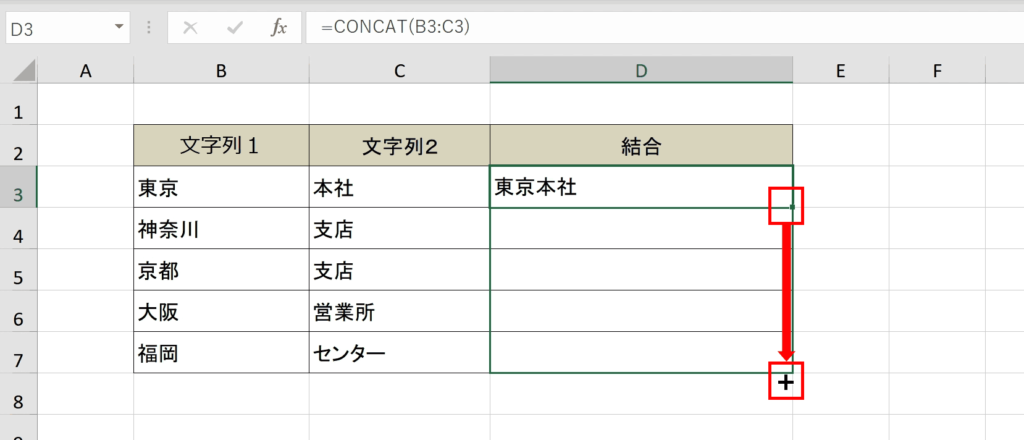Select the 結合 header cell
Screen dimensions: 1024x440
pyautogui.click(x=641, y=146)
